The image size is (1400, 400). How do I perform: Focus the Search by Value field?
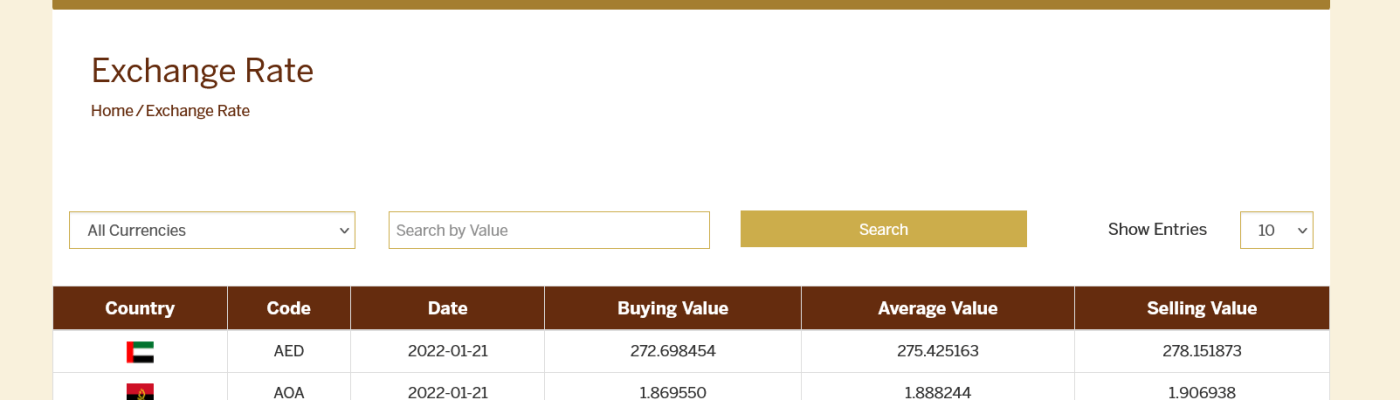549,230
